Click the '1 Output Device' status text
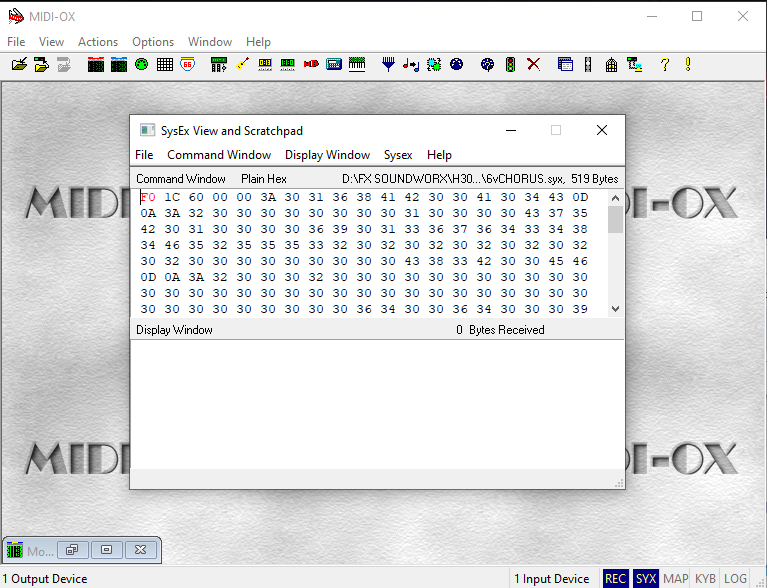 45,579
